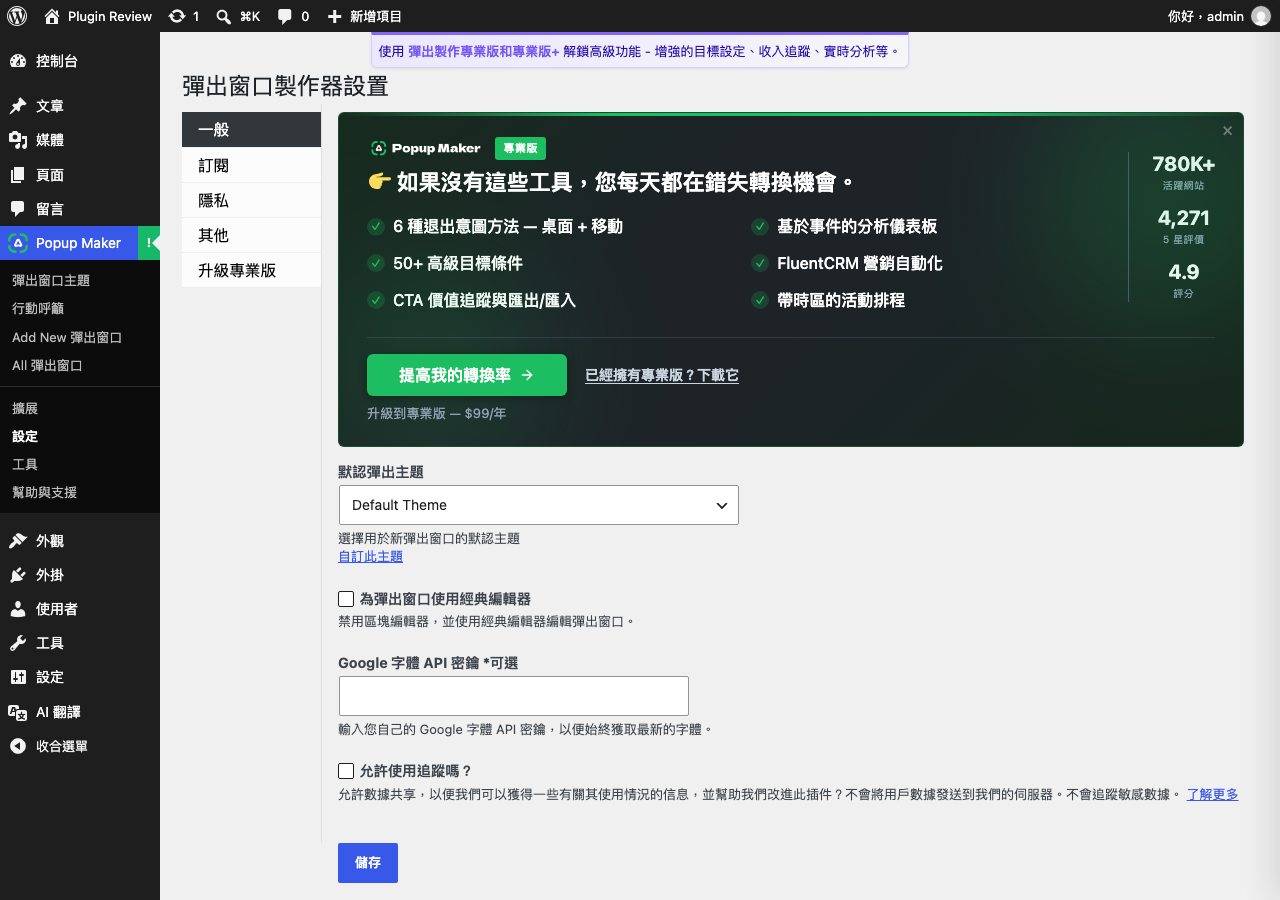Open the 其他 settings tab
This screenshot has width=1280, height=900.
[x=251, y=235]
